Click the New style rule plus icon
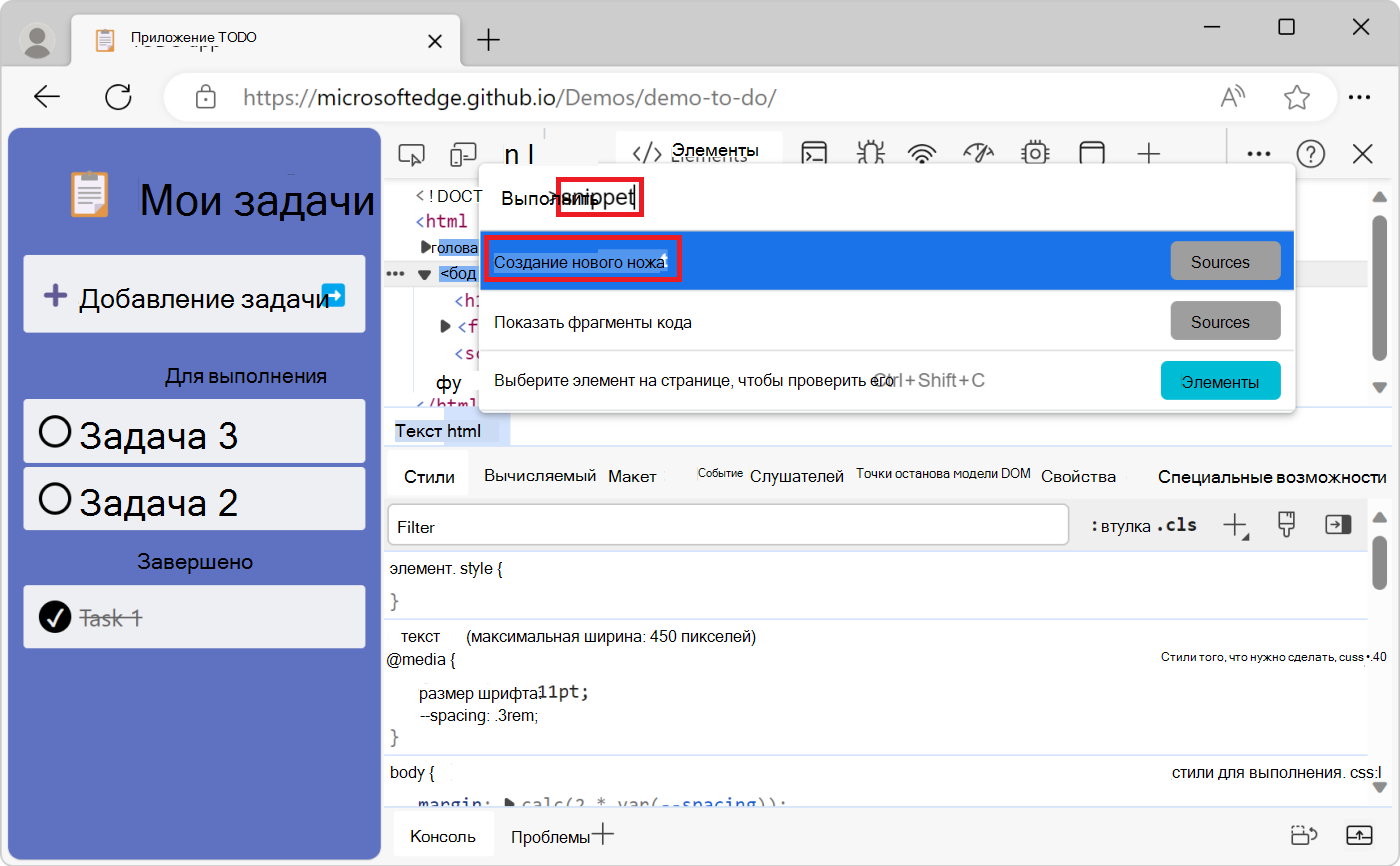This screenshot has width=1400, height=866. point(1236,526)
